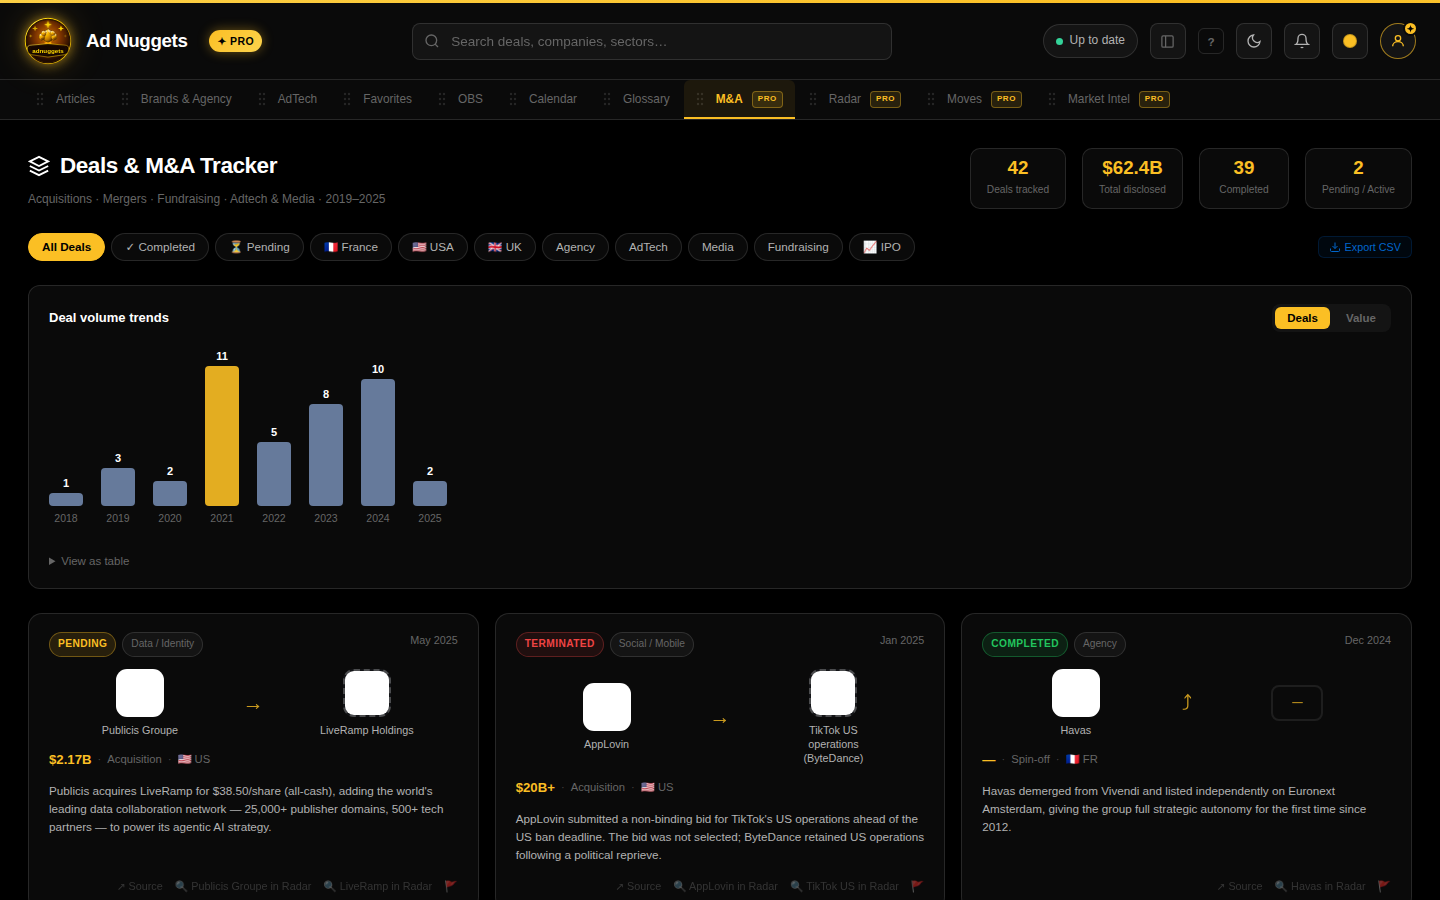Toggle the IPO filter chip

(x=882, y=247)
